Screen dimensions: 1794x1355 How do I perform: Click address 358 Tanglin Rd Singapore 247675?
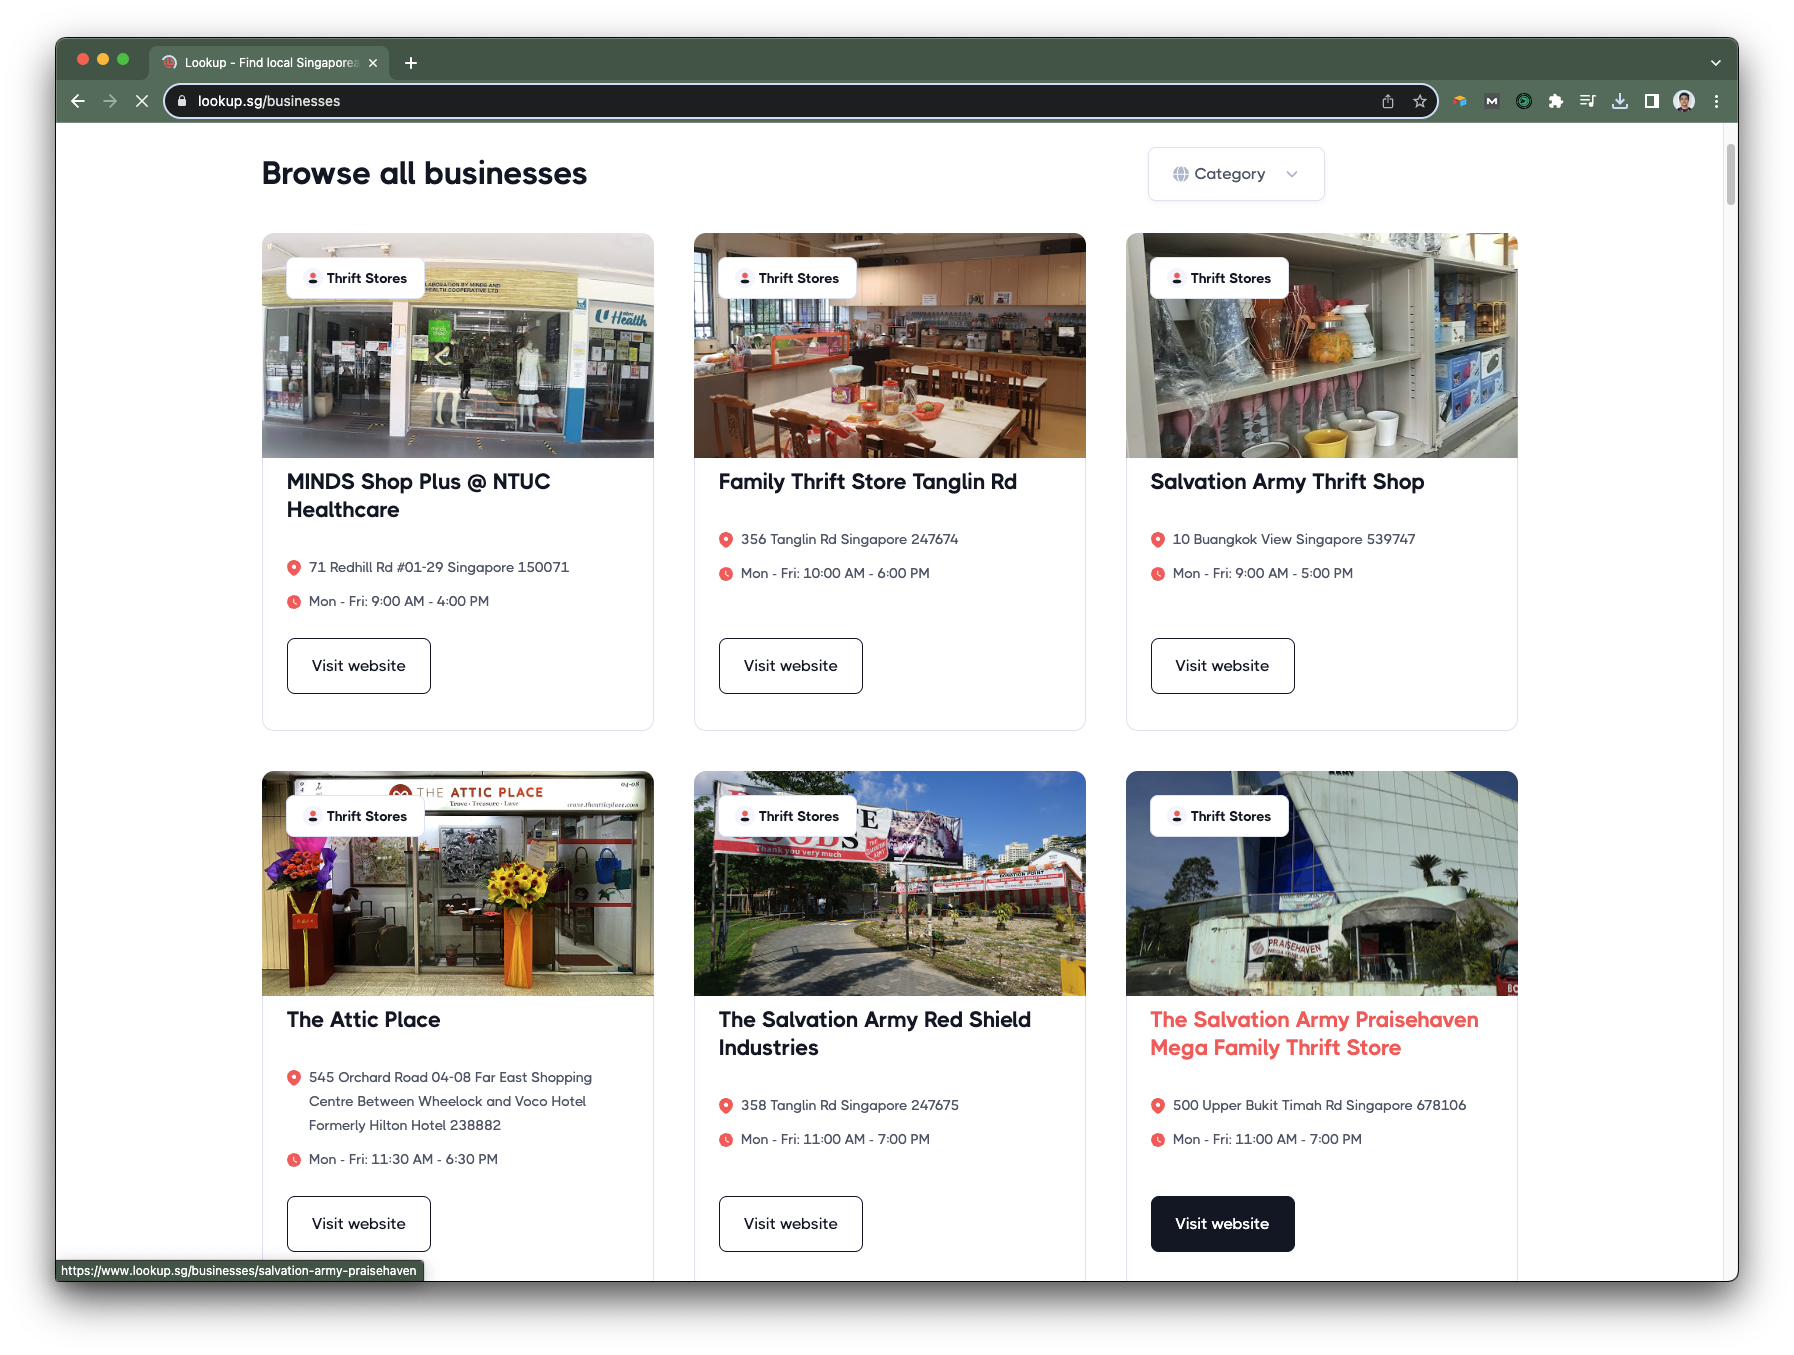tap(850, 1106)
